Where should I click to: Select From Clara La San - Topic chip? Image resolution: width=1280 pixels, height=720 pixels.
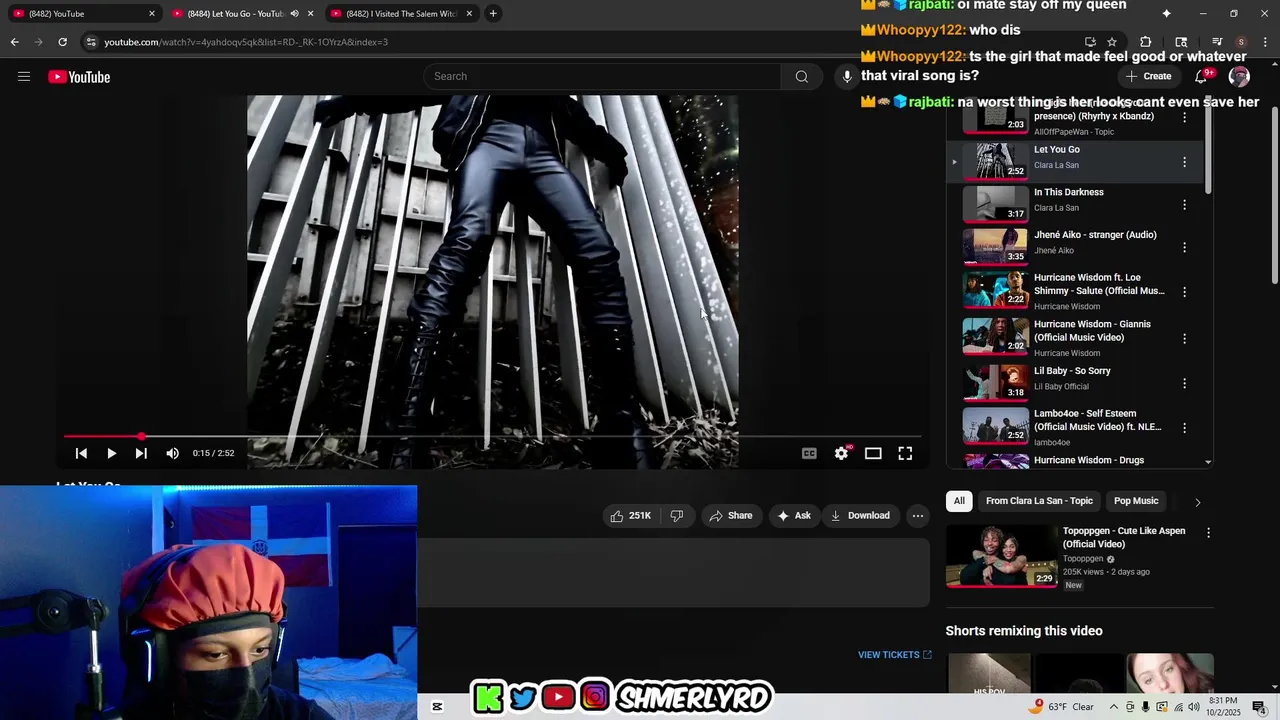pyautogui.click(x=1039, y=501)
